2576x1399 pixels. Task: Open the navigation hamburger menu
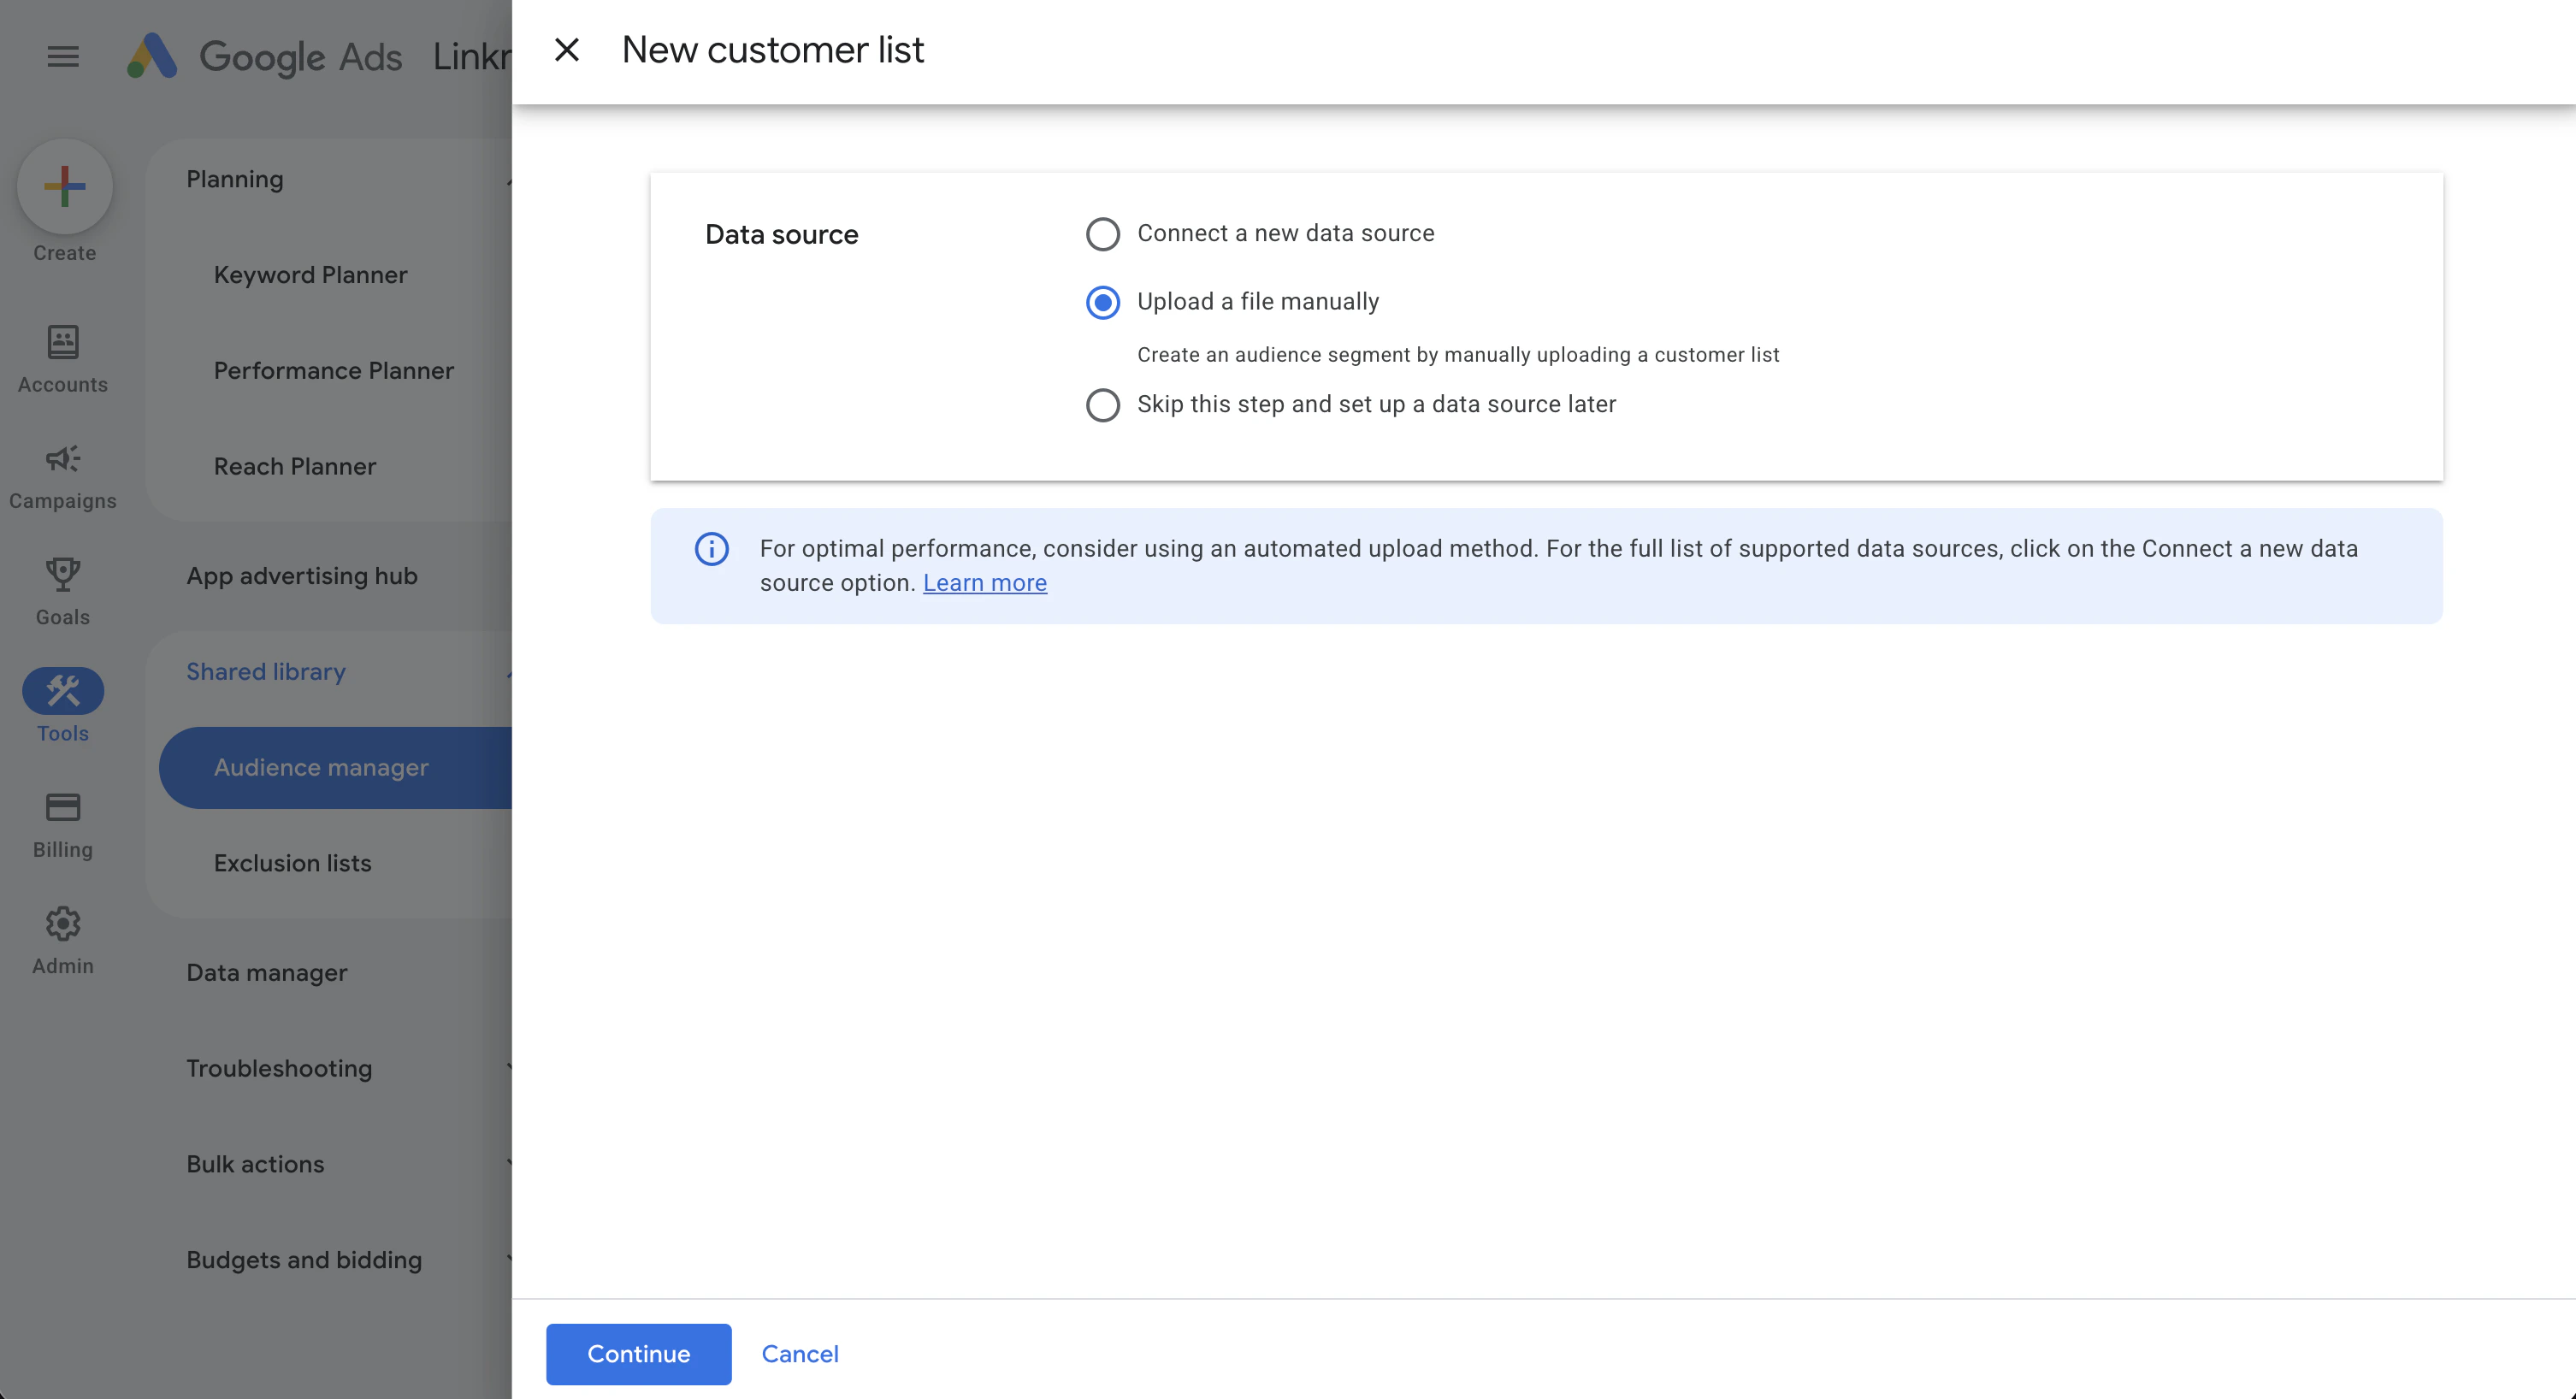pos(62,56)
